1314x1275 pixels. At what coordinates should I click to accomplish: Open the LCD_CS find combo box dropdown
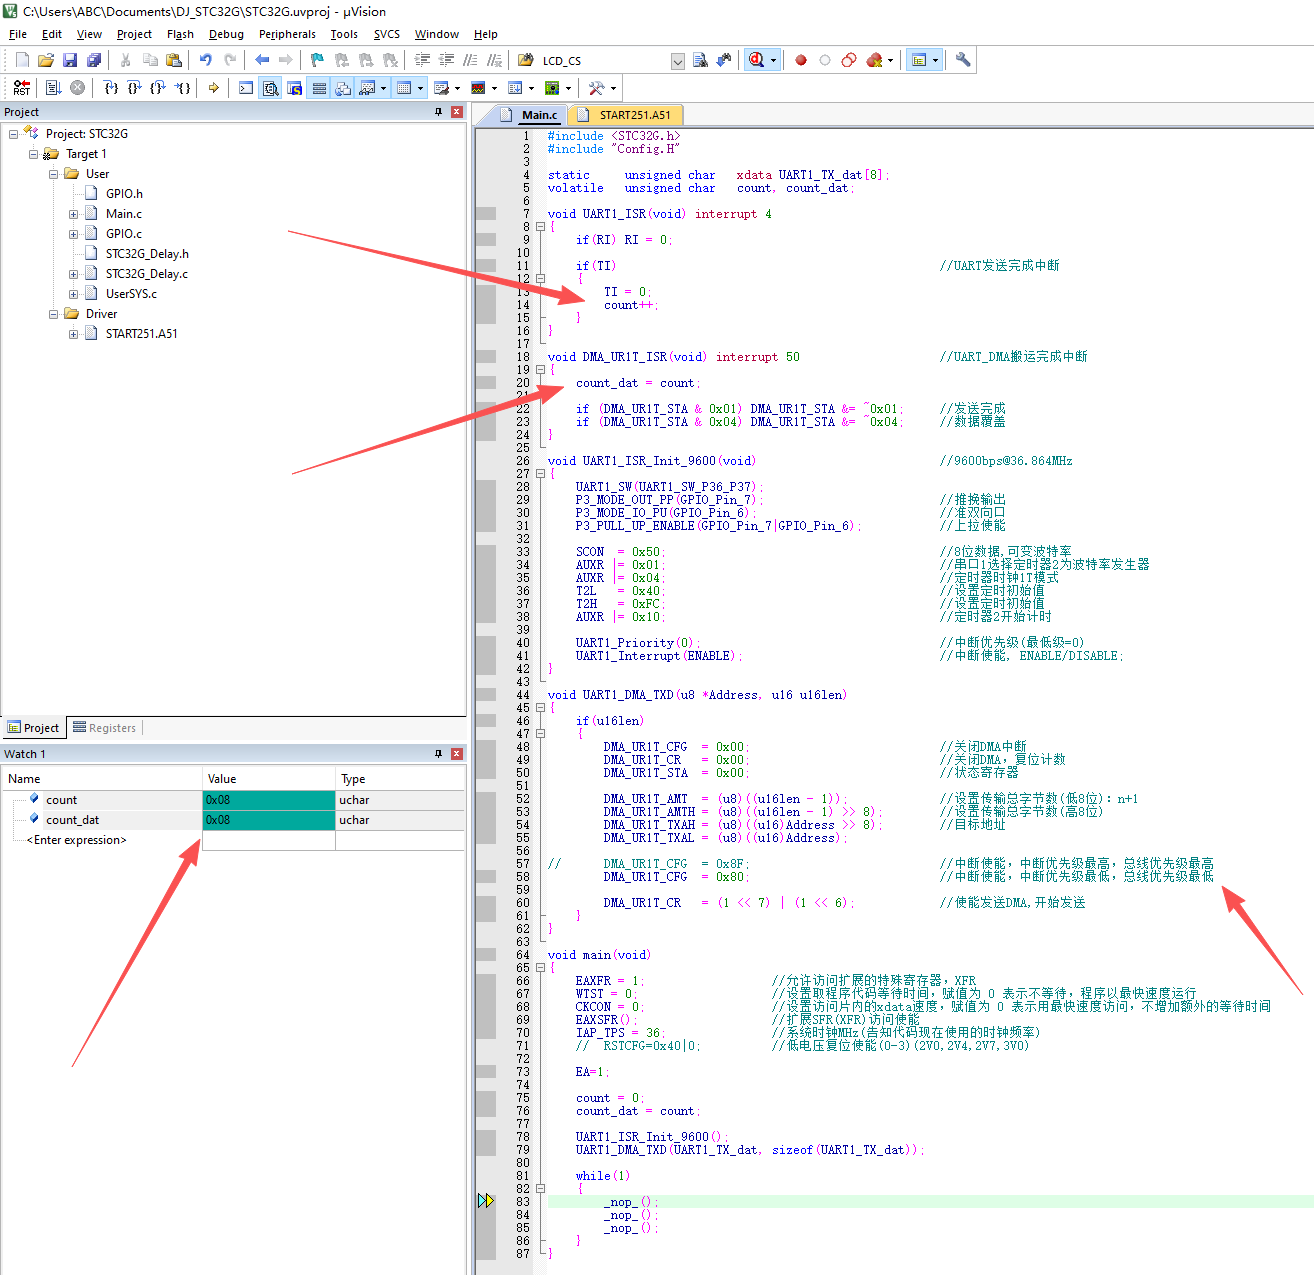tap(677, 61)
